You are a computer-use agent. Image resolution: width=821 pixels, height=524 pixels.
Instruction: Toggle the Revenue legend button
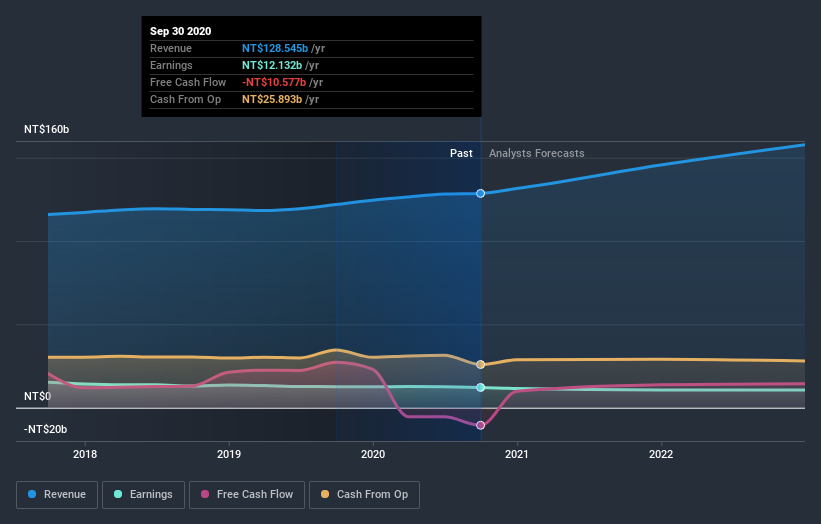(57, 495)
